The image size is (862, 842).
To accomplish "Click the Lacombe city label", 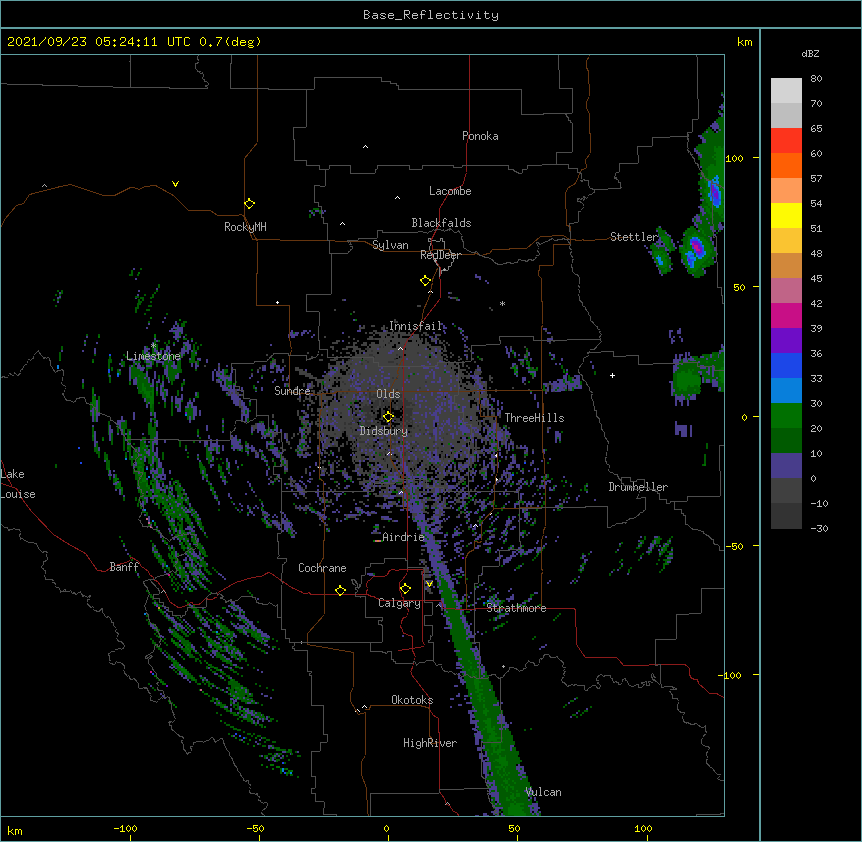I will click(450, 191).
